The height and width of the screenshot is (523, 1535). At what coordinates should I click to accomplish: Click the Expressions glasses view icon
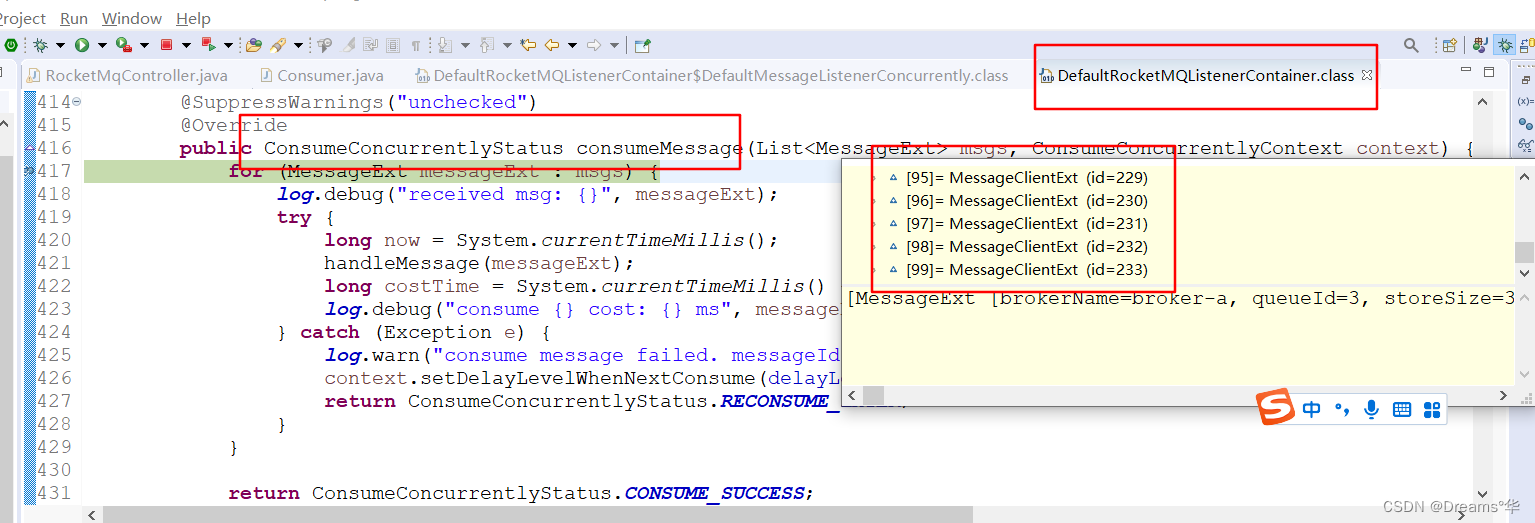point(1525,146)
